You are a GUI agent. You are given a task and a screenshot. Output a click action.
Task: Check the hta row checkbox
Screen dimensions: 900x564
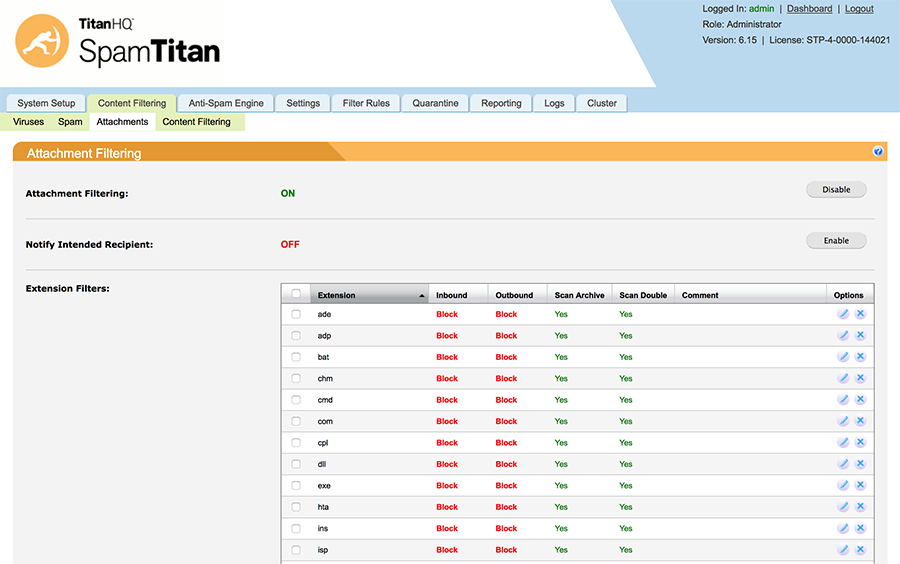(x=296, y=507)
